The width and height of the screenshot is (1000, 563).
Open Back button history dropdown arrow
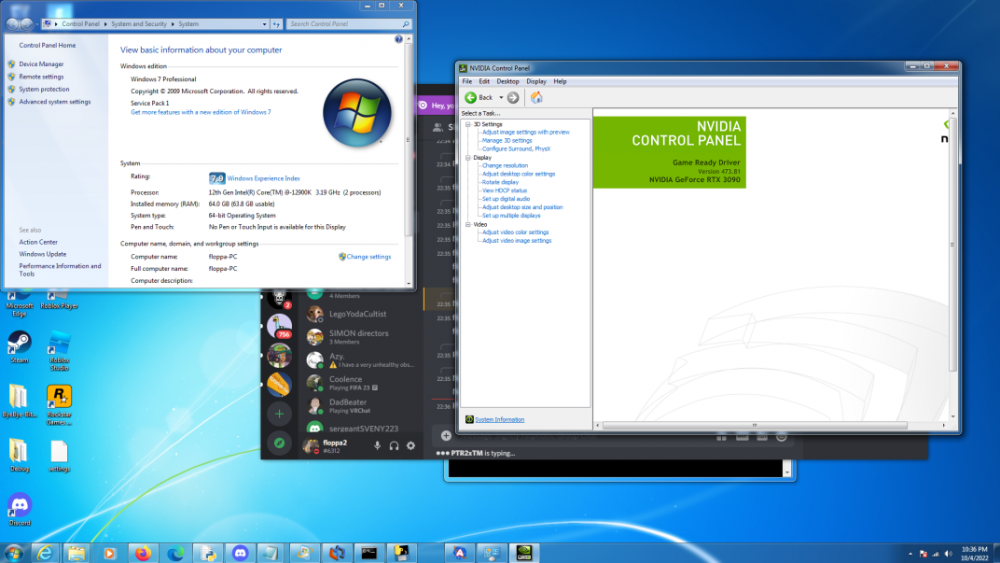coord(501,97)
